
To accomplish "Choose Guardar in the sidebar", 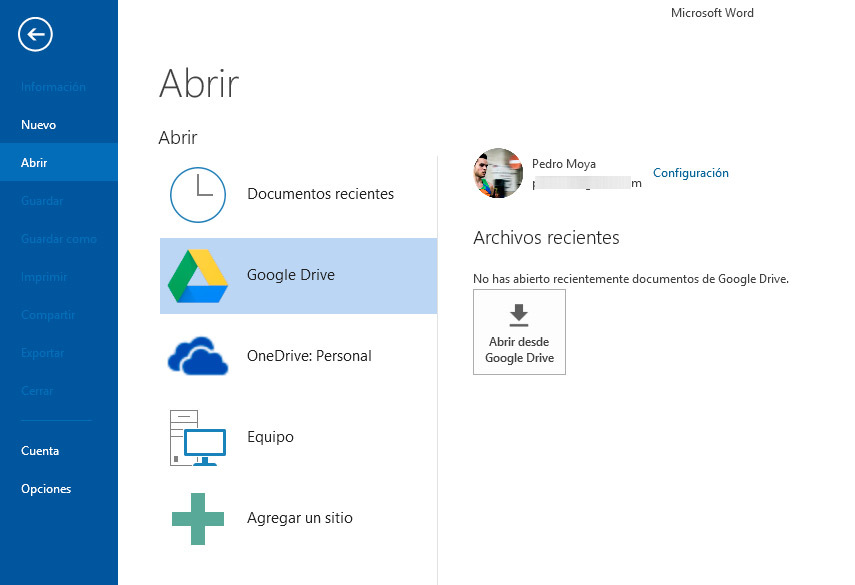I will coord(42,201).
